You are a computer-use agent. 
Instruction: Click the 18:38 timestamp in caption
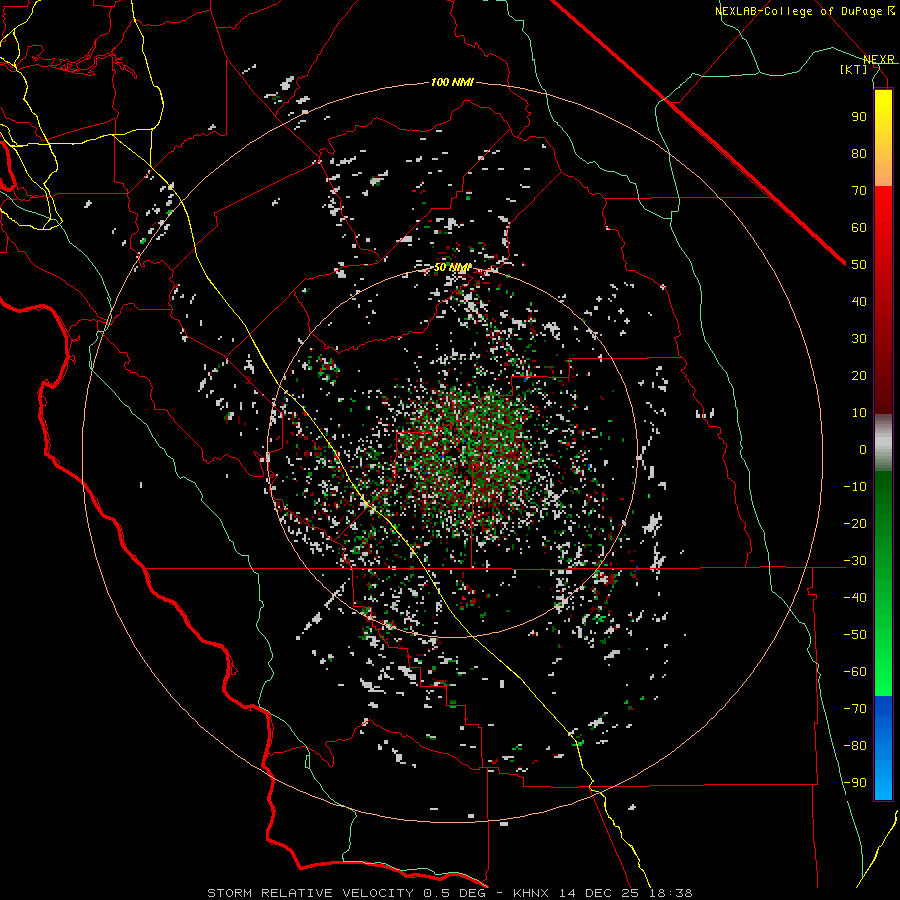click(x=671, y=893)
